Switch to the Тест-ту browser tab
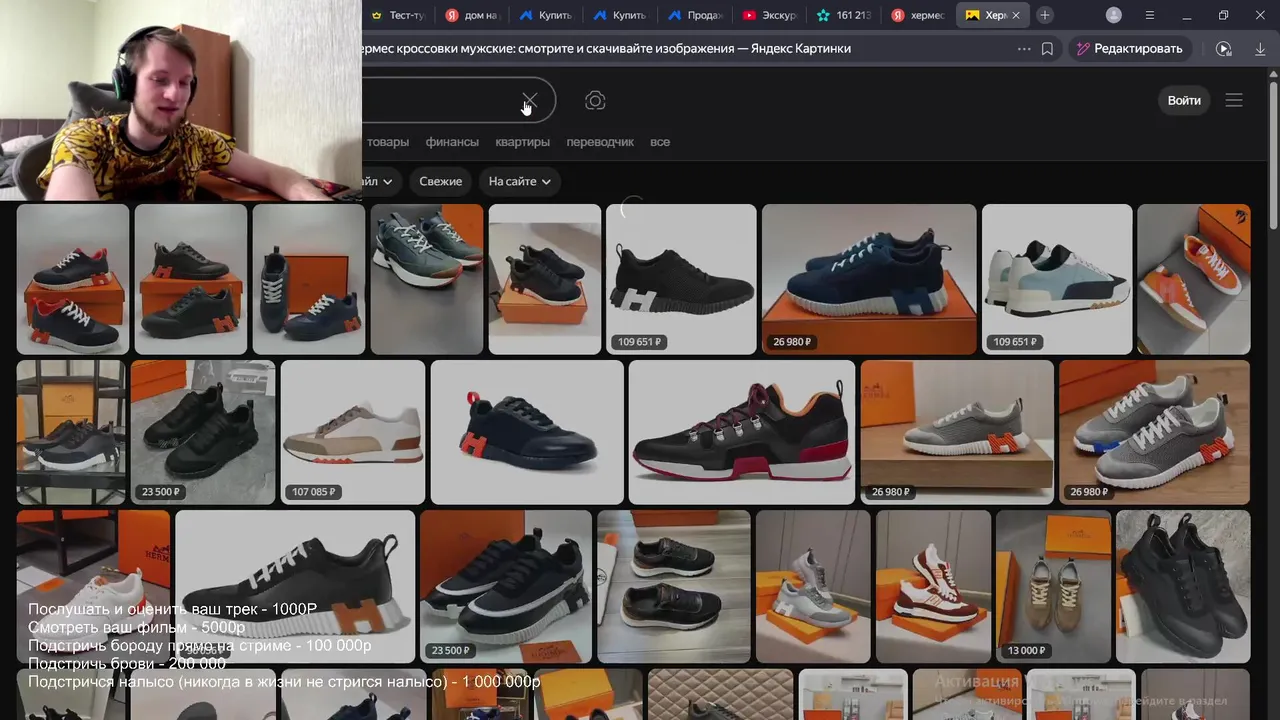The height and width of the screenshot is (720, 1280). tap(397, 15)
